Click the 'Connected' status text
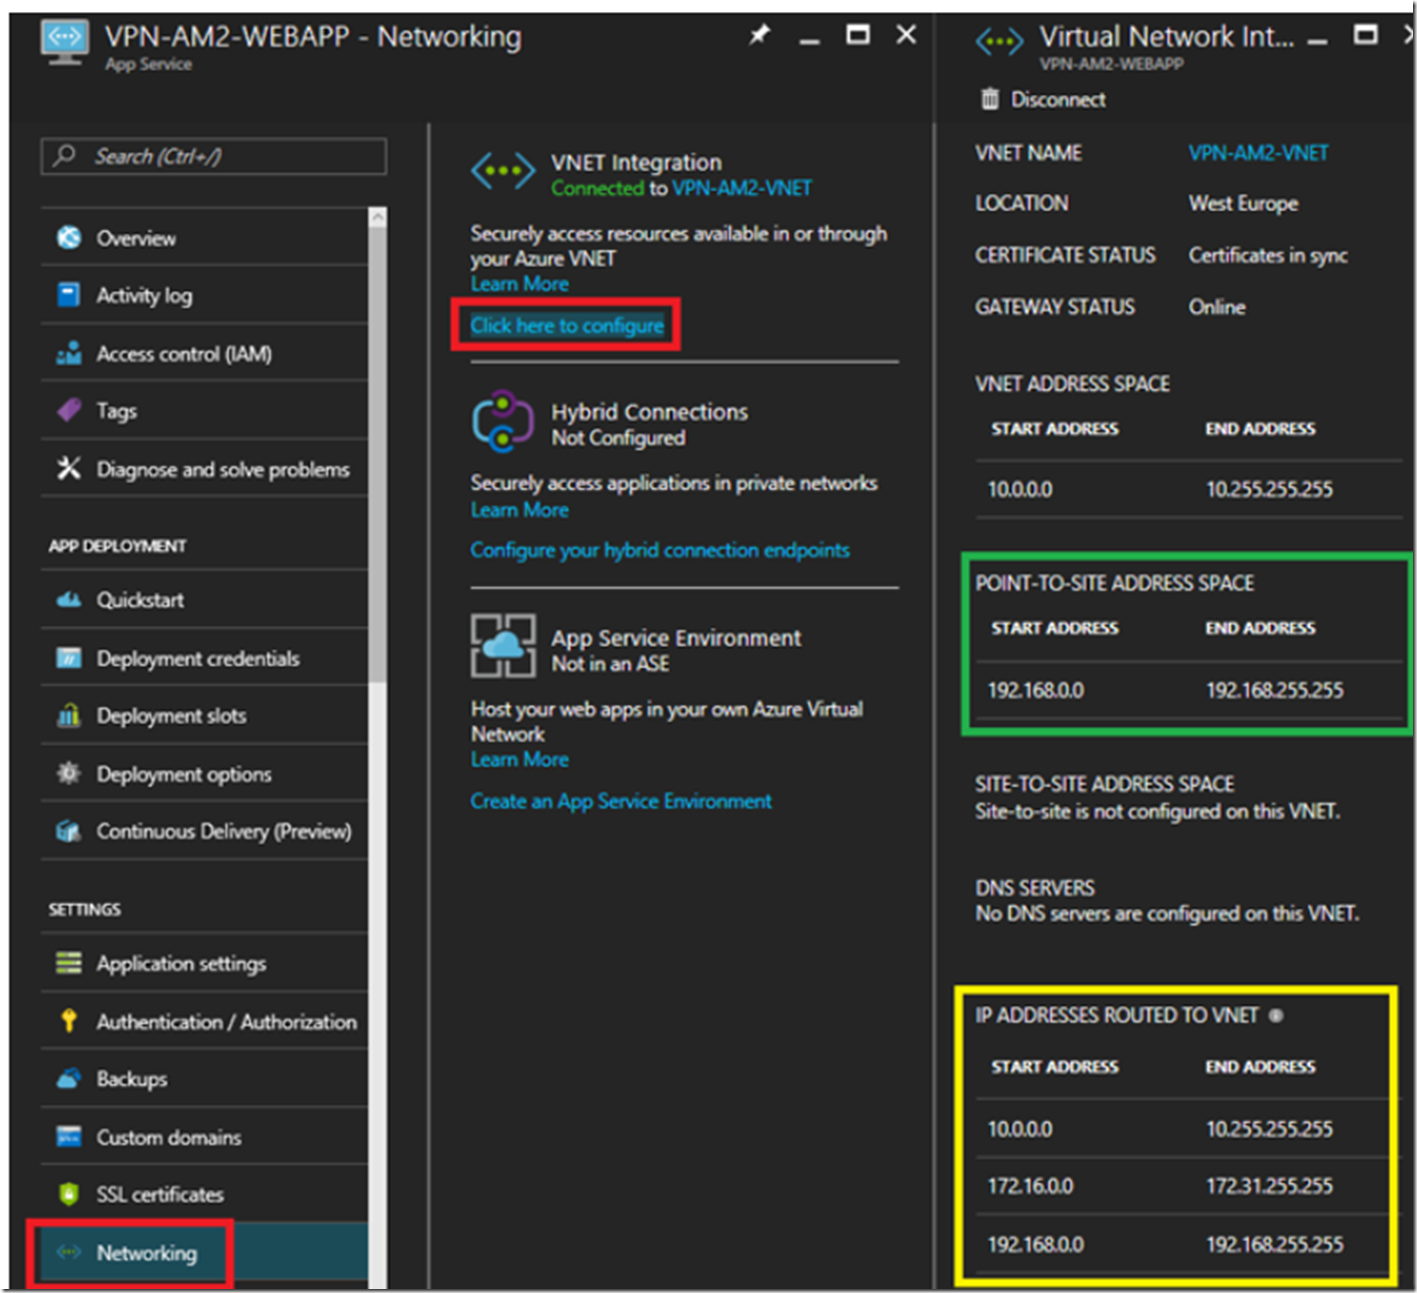Screen dimensions: 1417x1293 pos(598,188)
